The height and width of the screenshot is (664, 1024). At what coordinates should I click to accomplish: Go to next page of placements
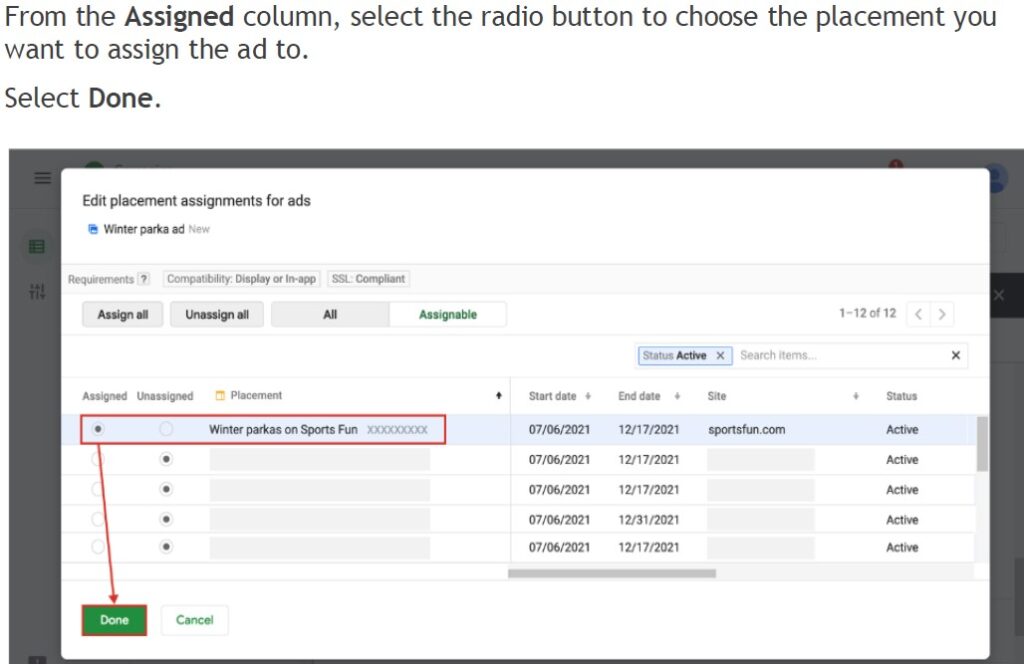click(942, 314)
